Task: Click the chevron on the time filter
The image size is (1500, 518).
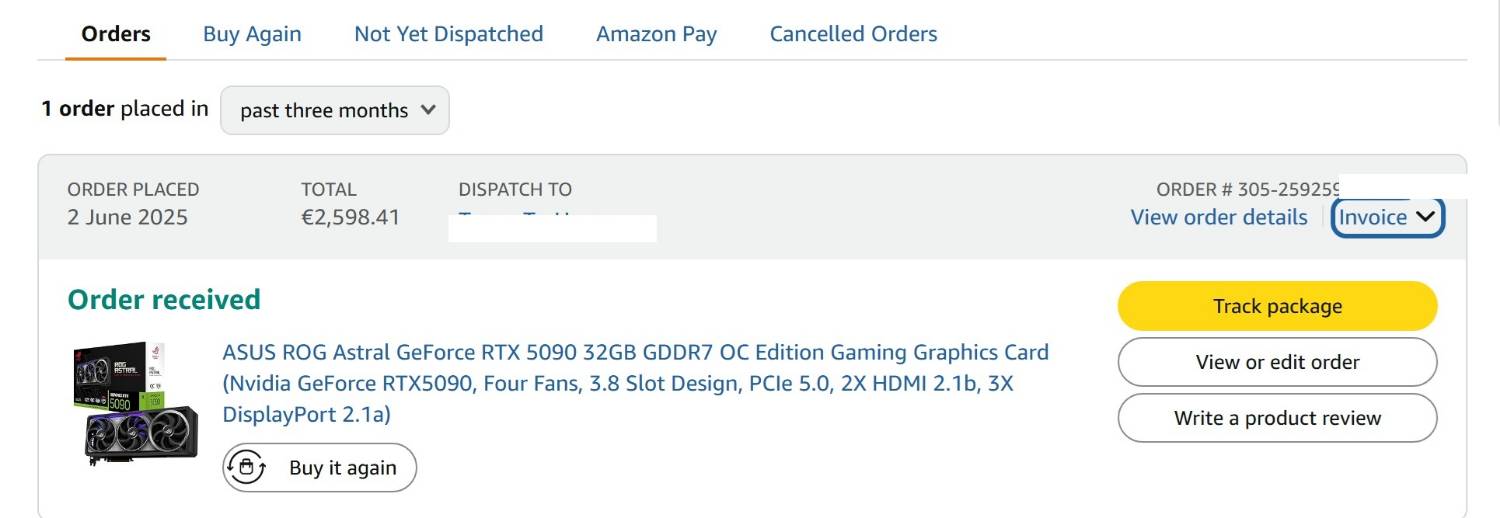Action: pos(428,109)
